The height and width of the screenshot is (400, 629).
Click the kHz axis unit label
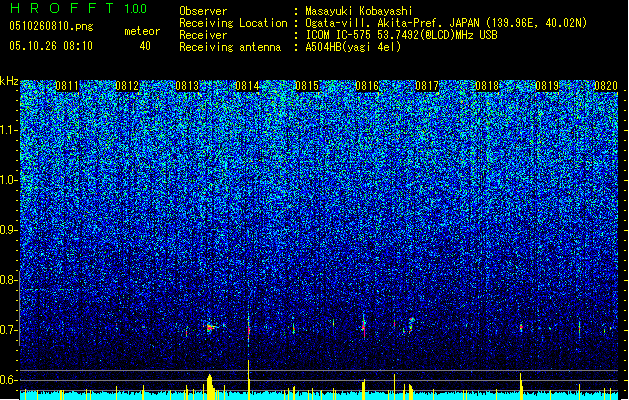[x=9, y=81]
